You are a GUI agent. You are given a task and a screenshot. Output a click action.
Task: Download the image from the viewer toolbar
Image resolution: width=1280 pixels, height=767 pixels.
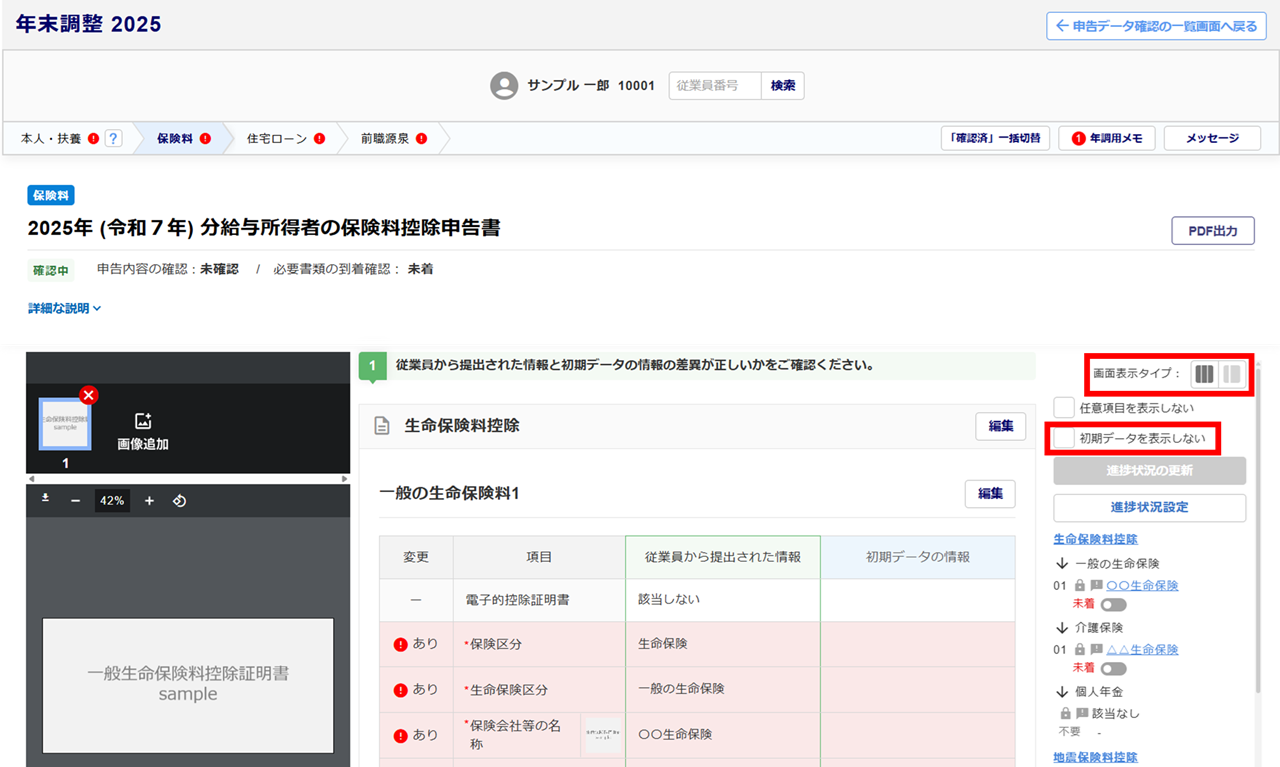click(46, 499)
